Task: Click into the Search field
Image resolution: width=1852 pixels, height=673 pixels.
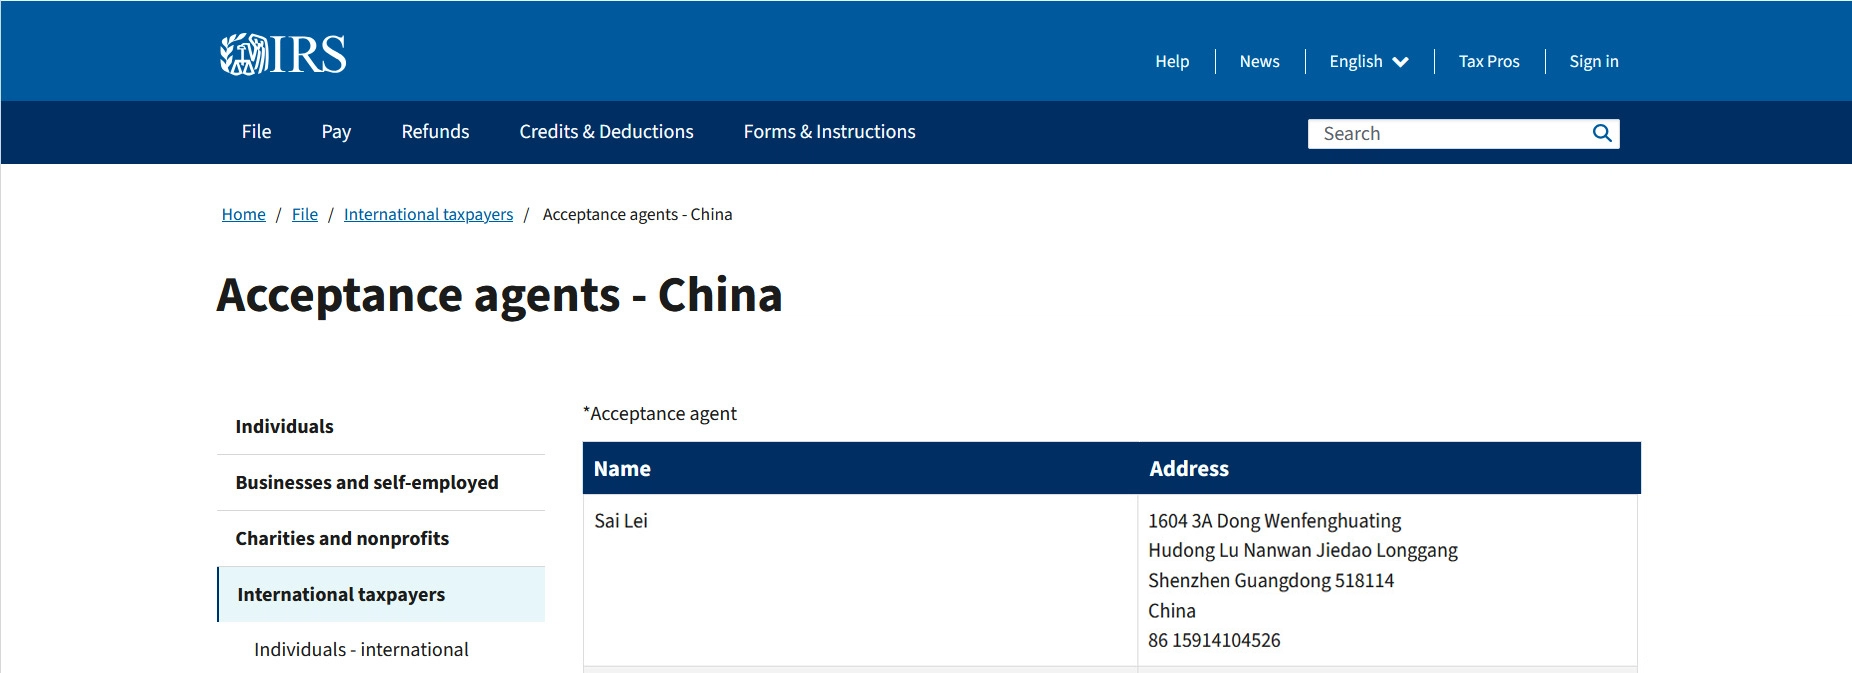Action: point(1448,134)
